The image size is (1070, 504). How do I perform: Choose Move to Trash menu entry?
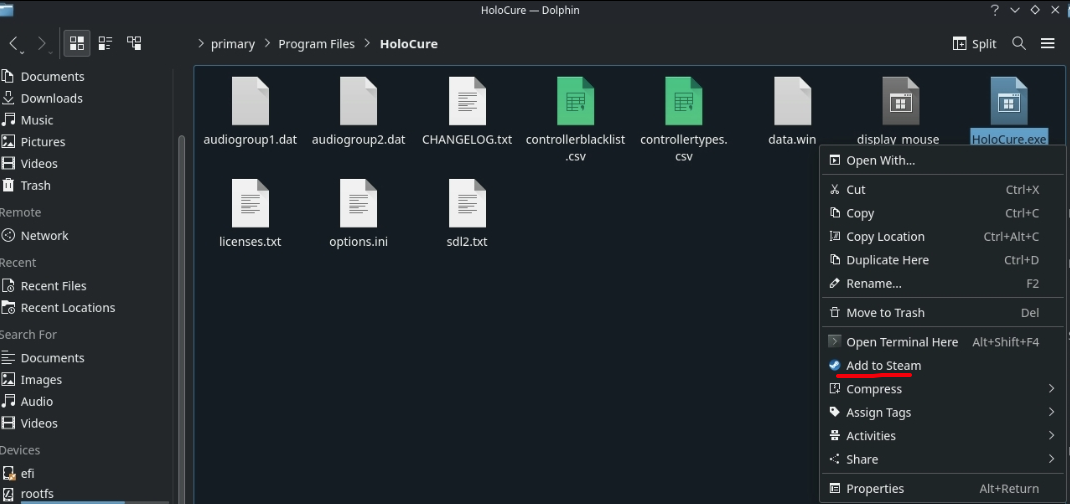coord(885,313)
